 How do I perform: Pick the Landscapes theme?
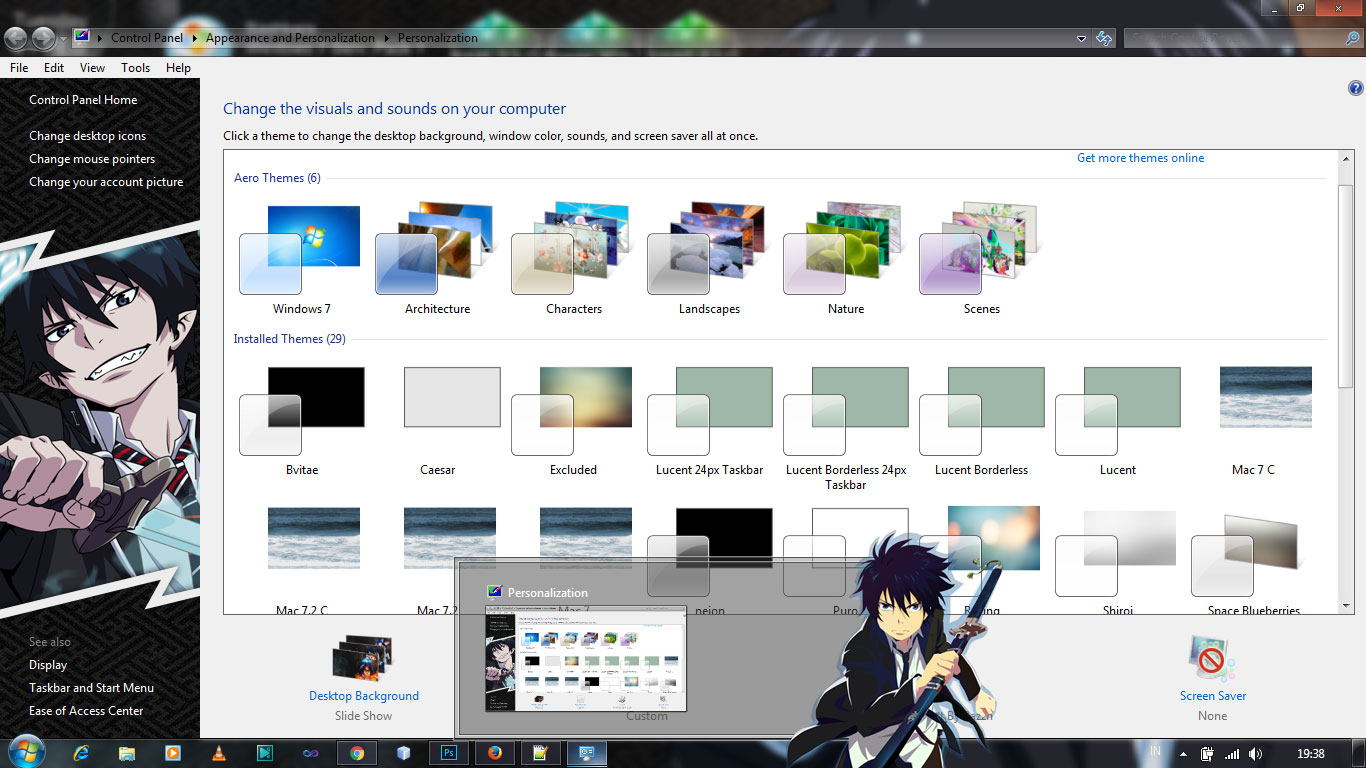pos(709,258)
